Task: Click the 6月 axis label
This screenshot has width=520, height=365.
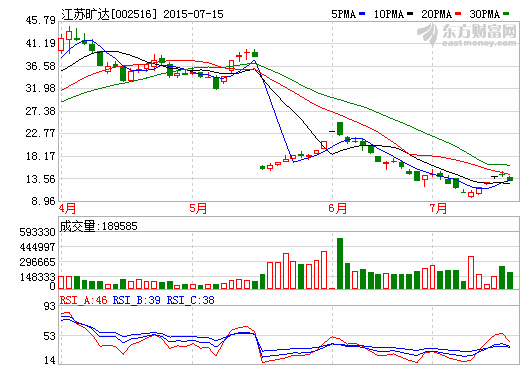Action: click(x=338, y=209)
